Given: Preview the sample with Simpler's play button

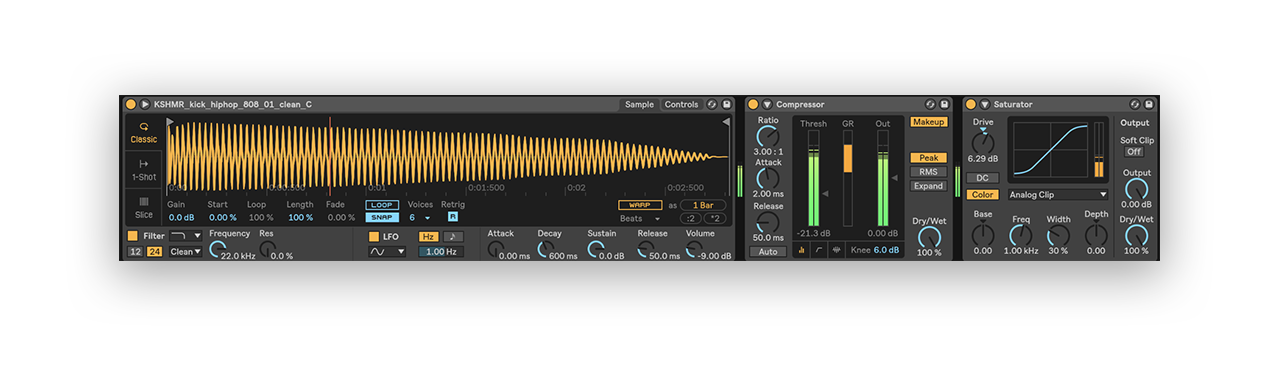Looking at the screenshot, I should click(x=145, y=104).
